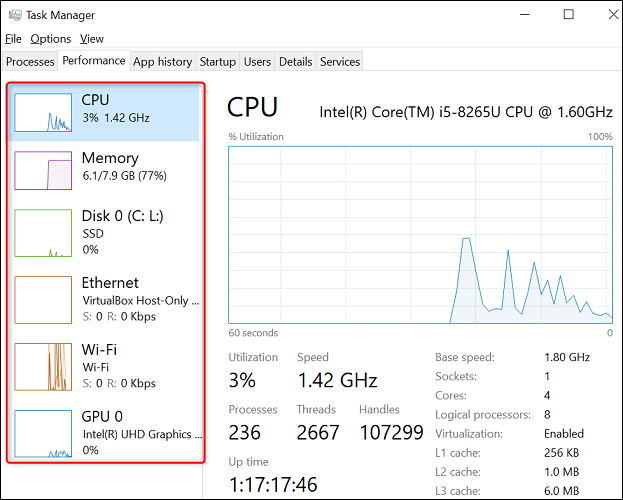Screen dimensions: 623x500
Task: Show the Services tab
Action: pos(340,62)
